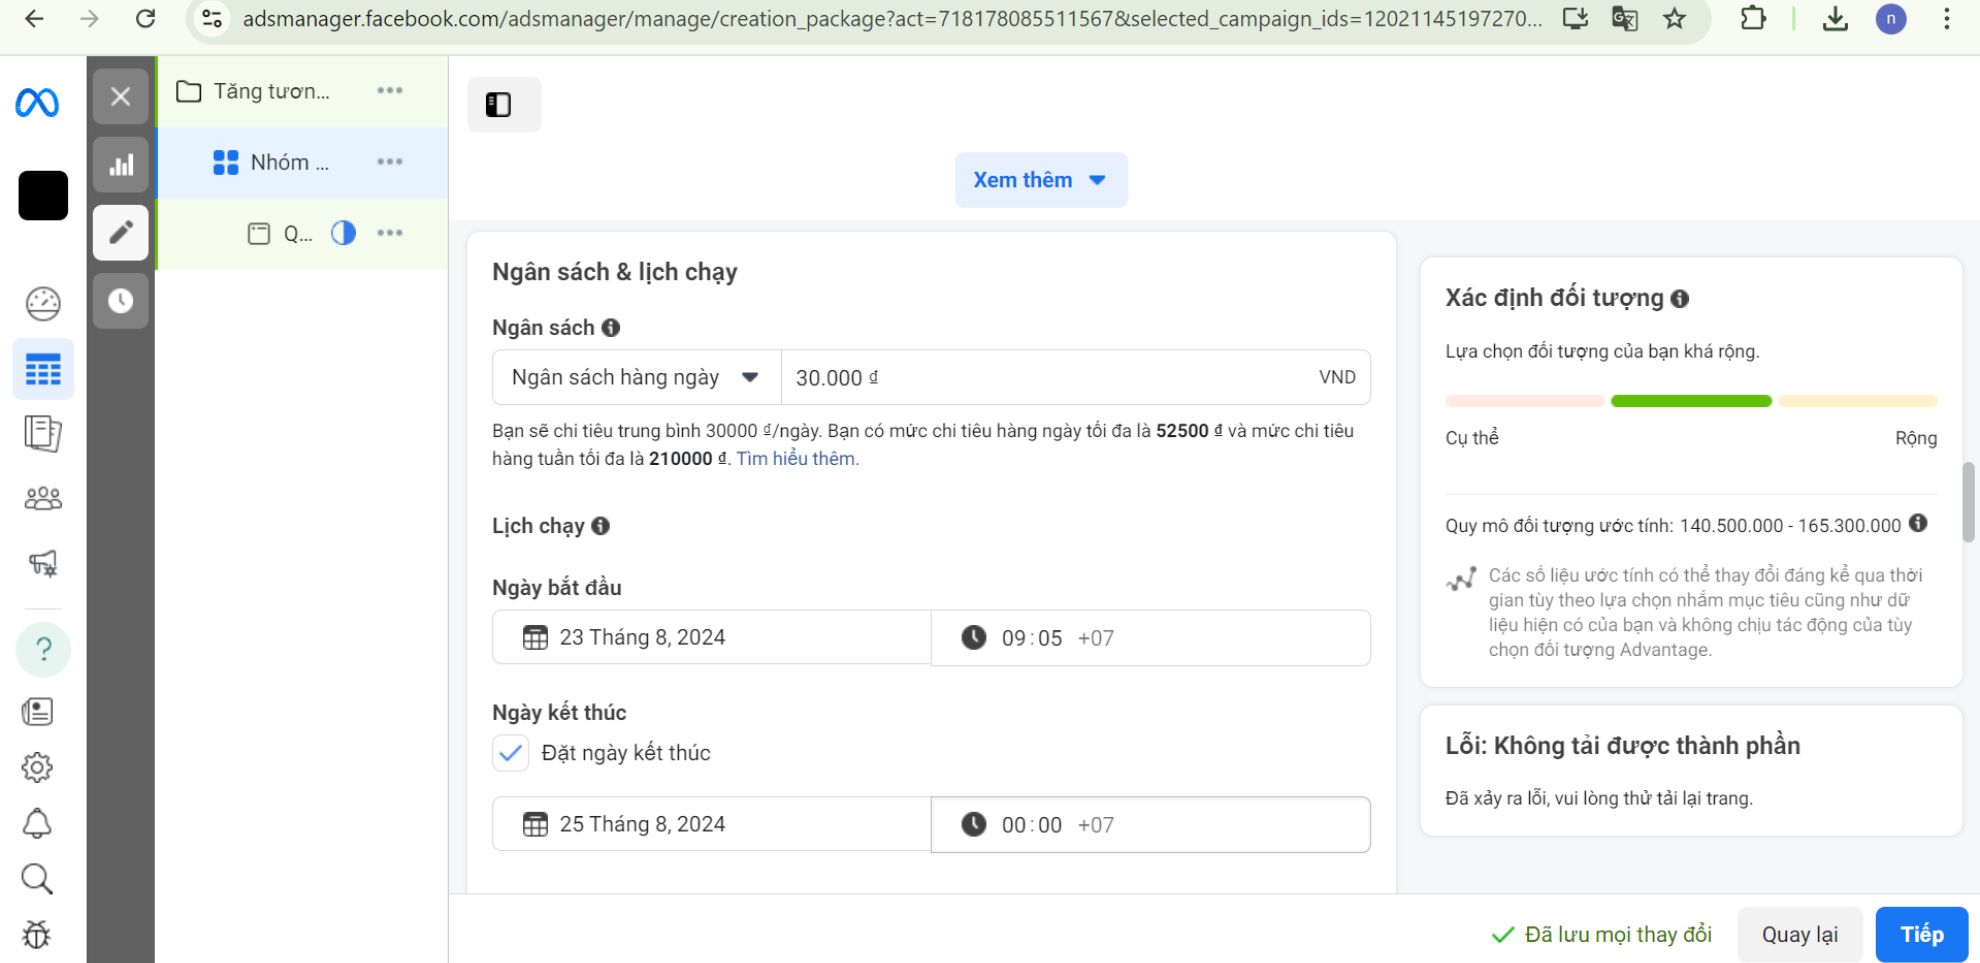Click the address bar URL
This screenshot has height=963, width=1980.
tap(892, 19)
